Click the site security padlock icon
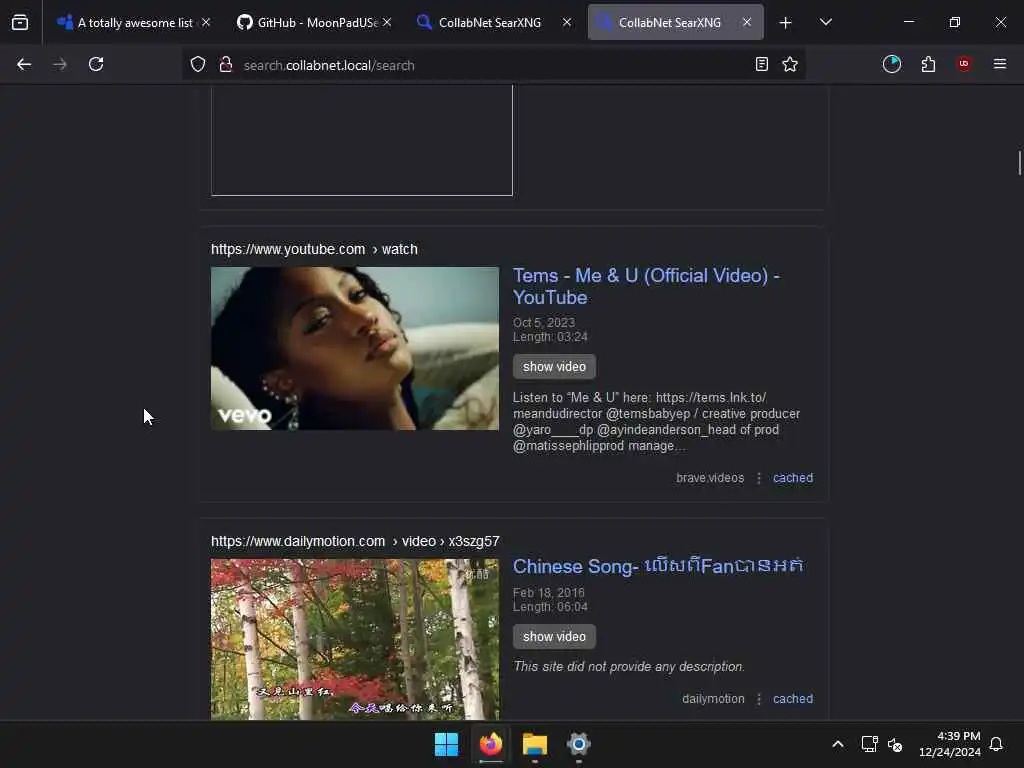 pos(226,65)
